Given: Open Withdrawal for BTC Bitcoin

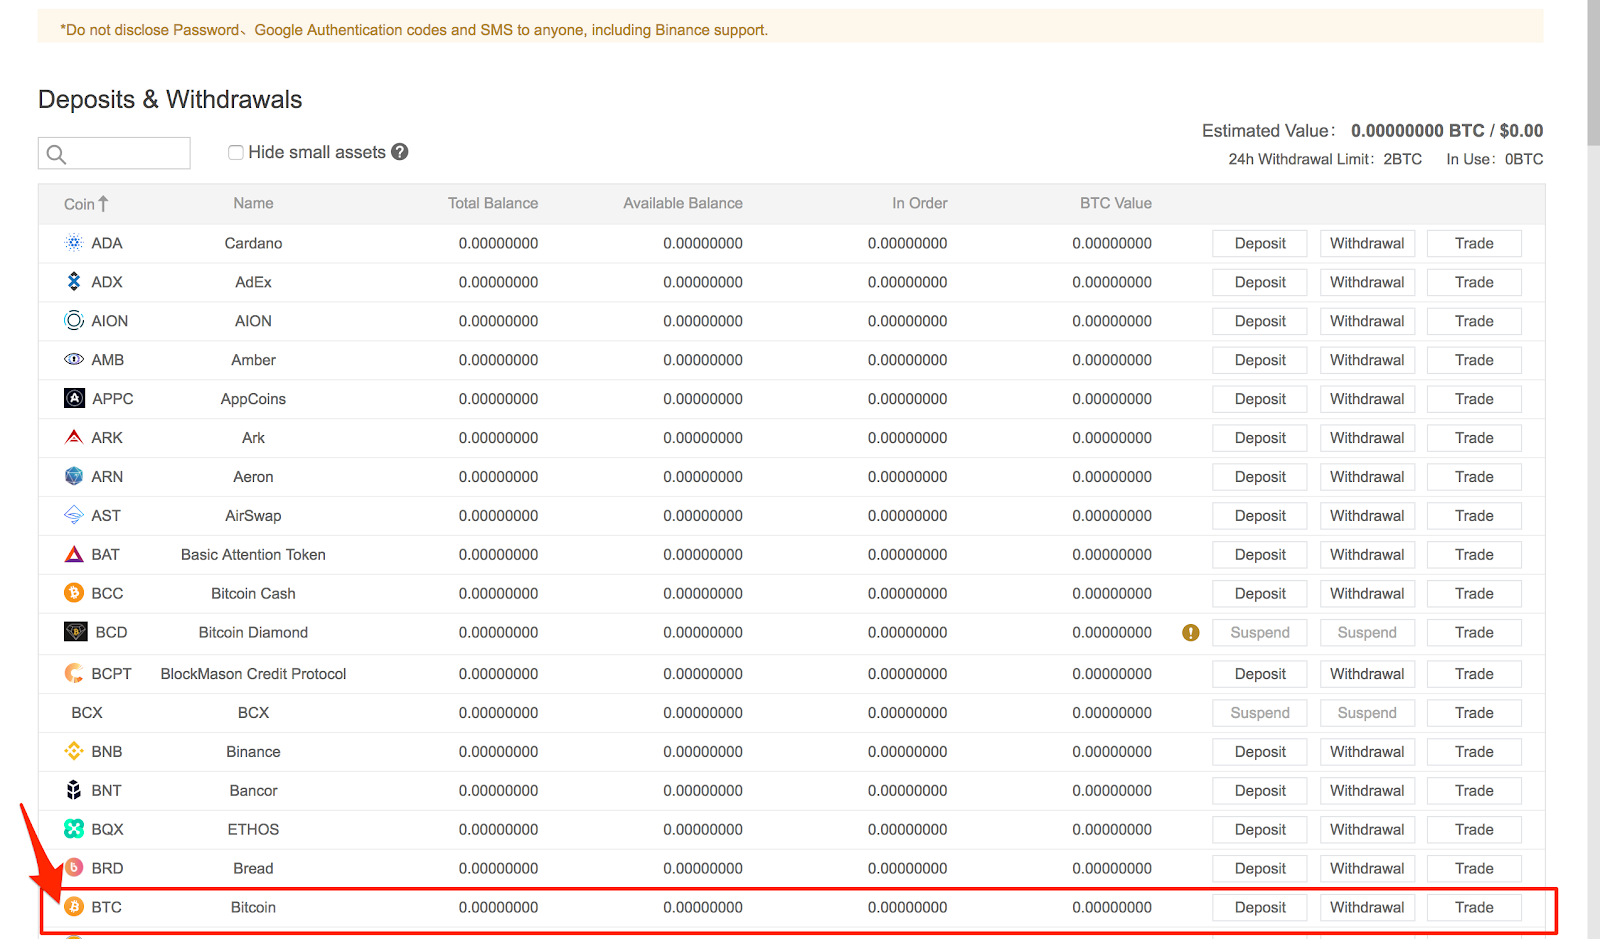Looking at the screenshot, I should tap(1367, 908).
